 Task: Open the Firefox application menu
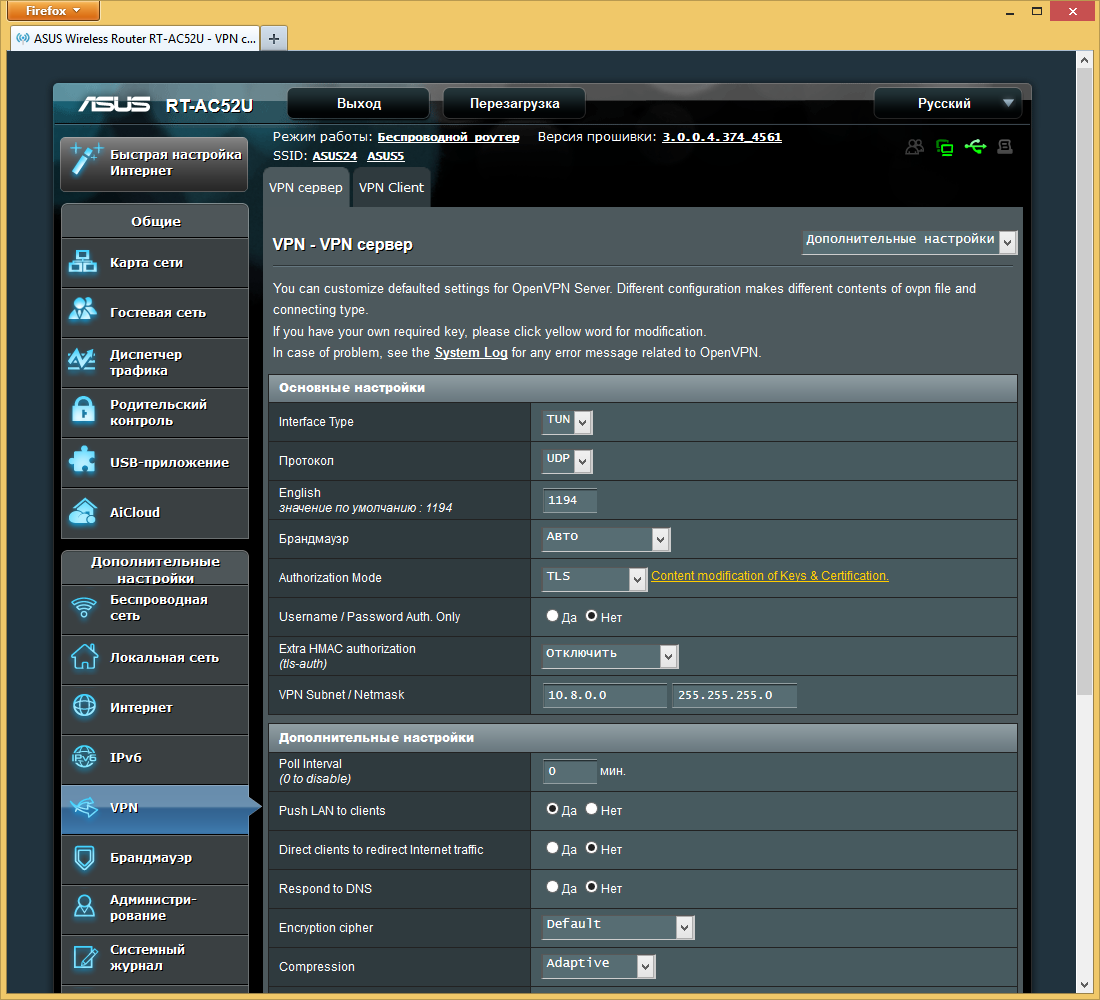pyautogui.click(x=53, y=11)
